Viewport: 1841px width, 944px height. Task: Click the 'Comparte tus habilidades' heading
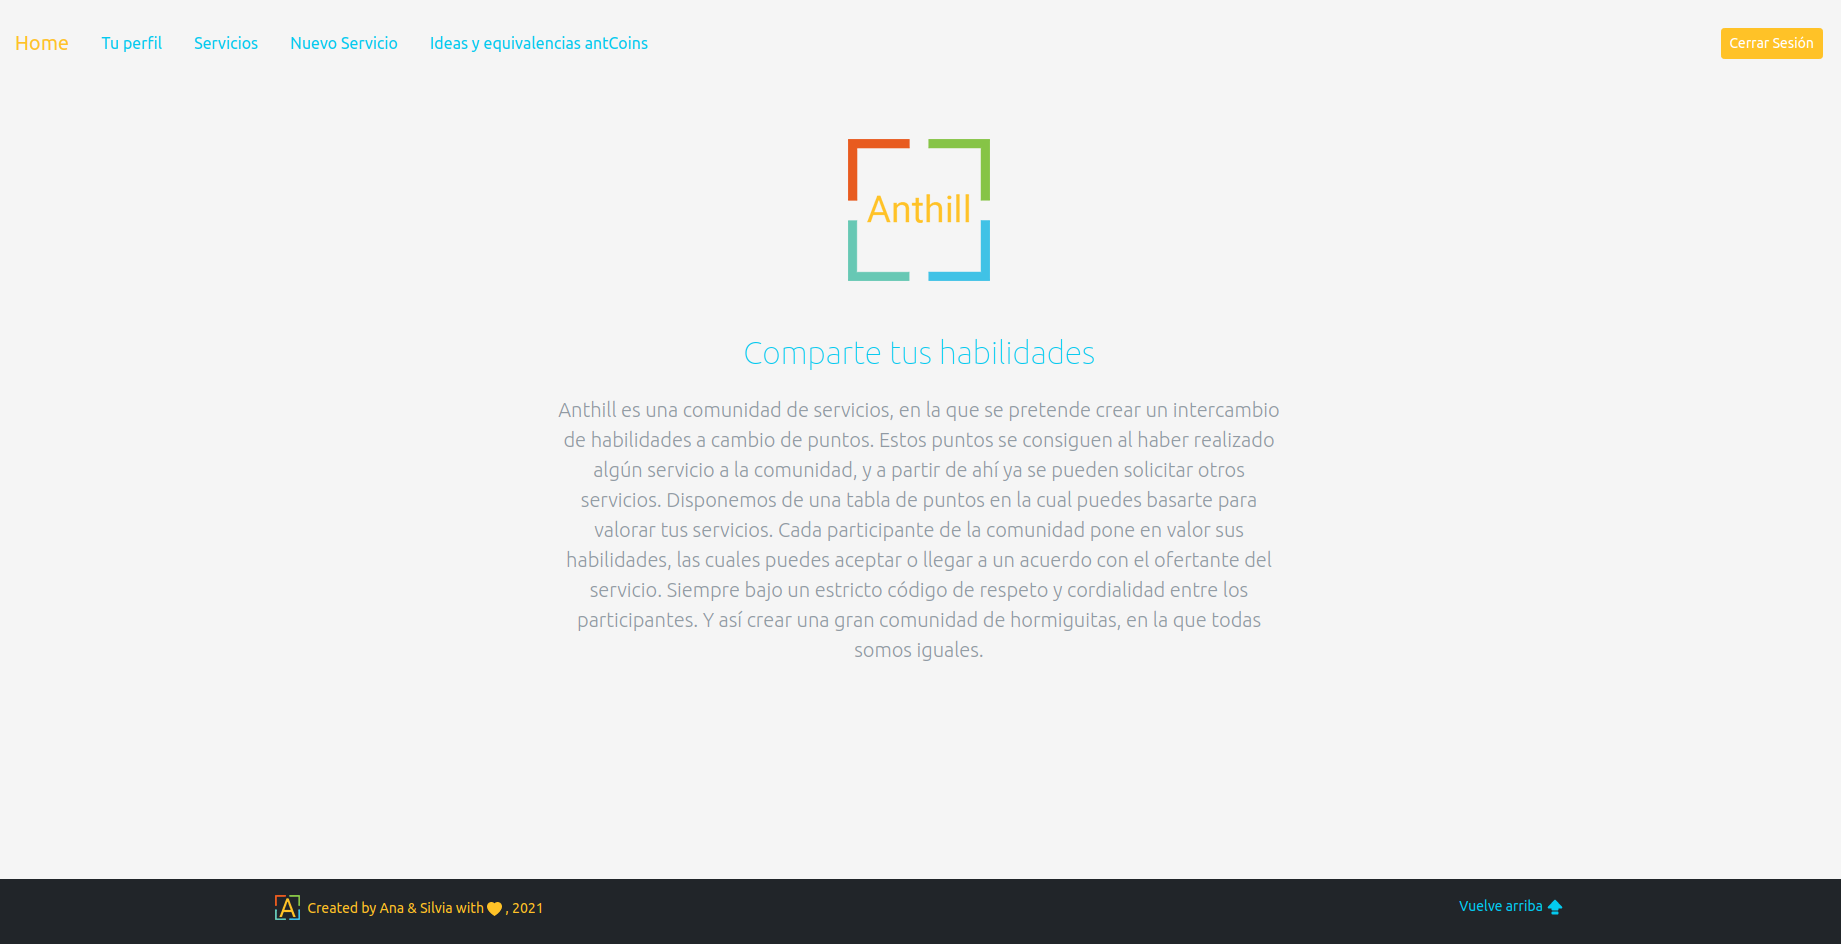(x=918, y=352)
